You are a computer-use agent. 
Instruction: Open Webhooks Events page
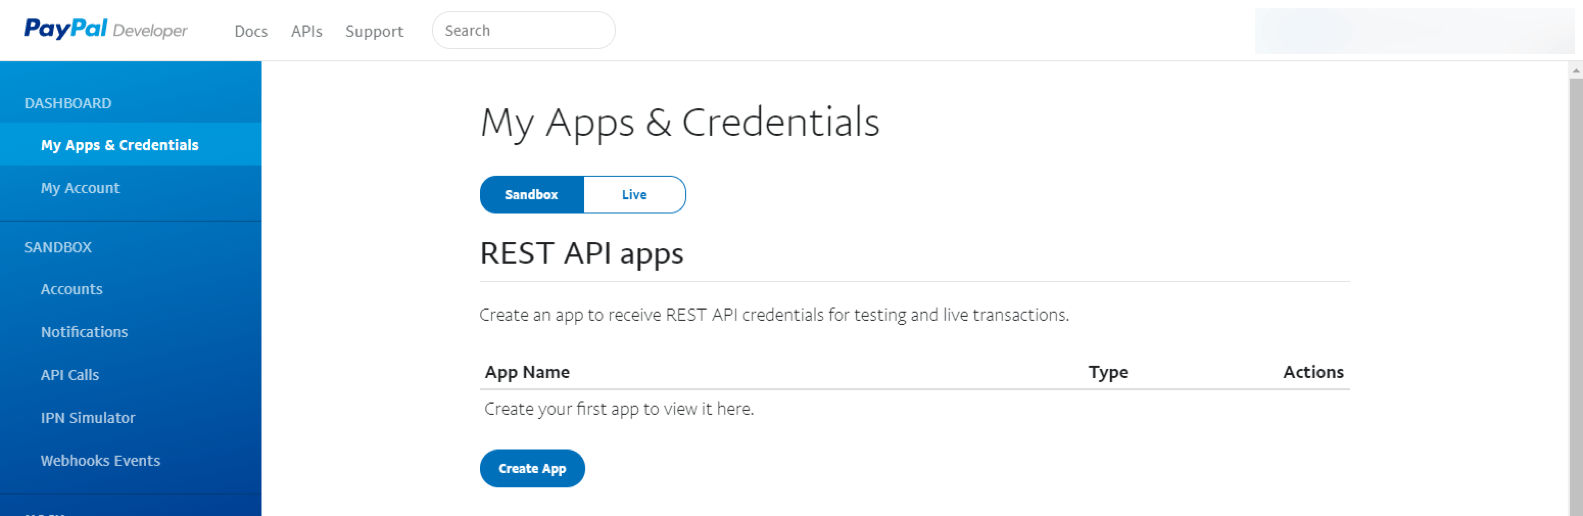(100, 461)
